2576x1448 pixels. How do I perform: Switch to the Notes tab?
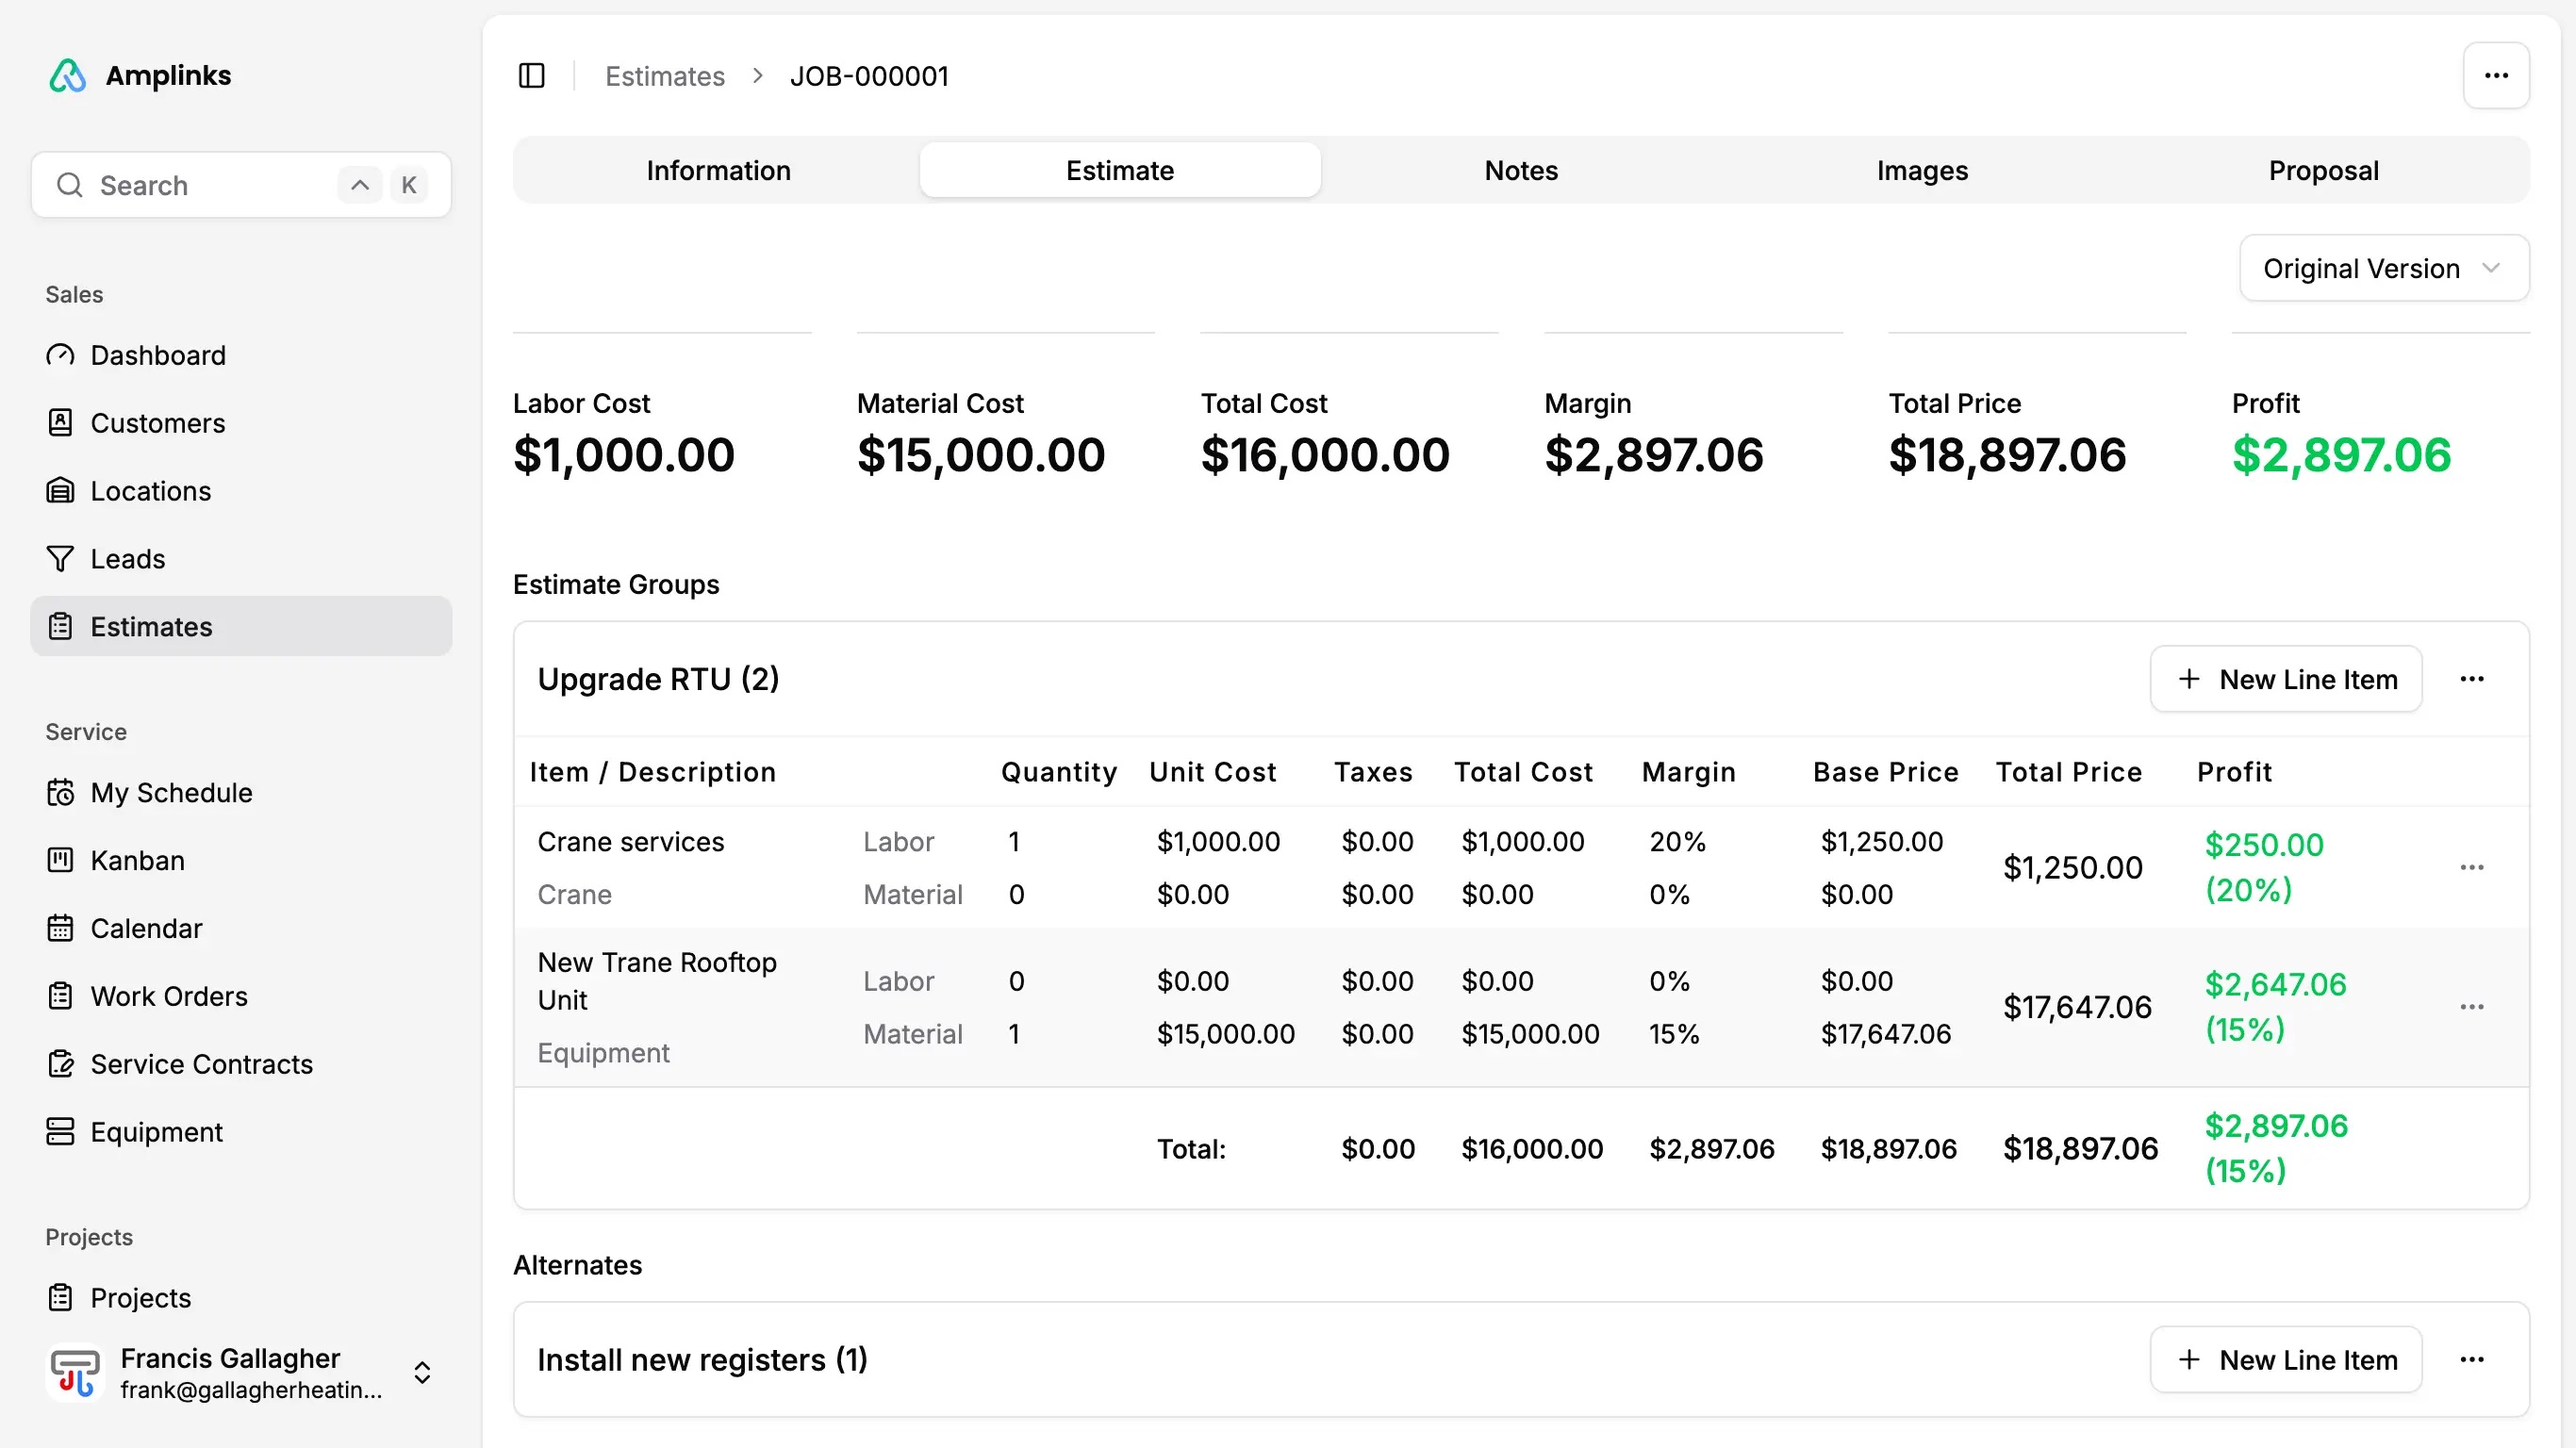point(1520,171)
